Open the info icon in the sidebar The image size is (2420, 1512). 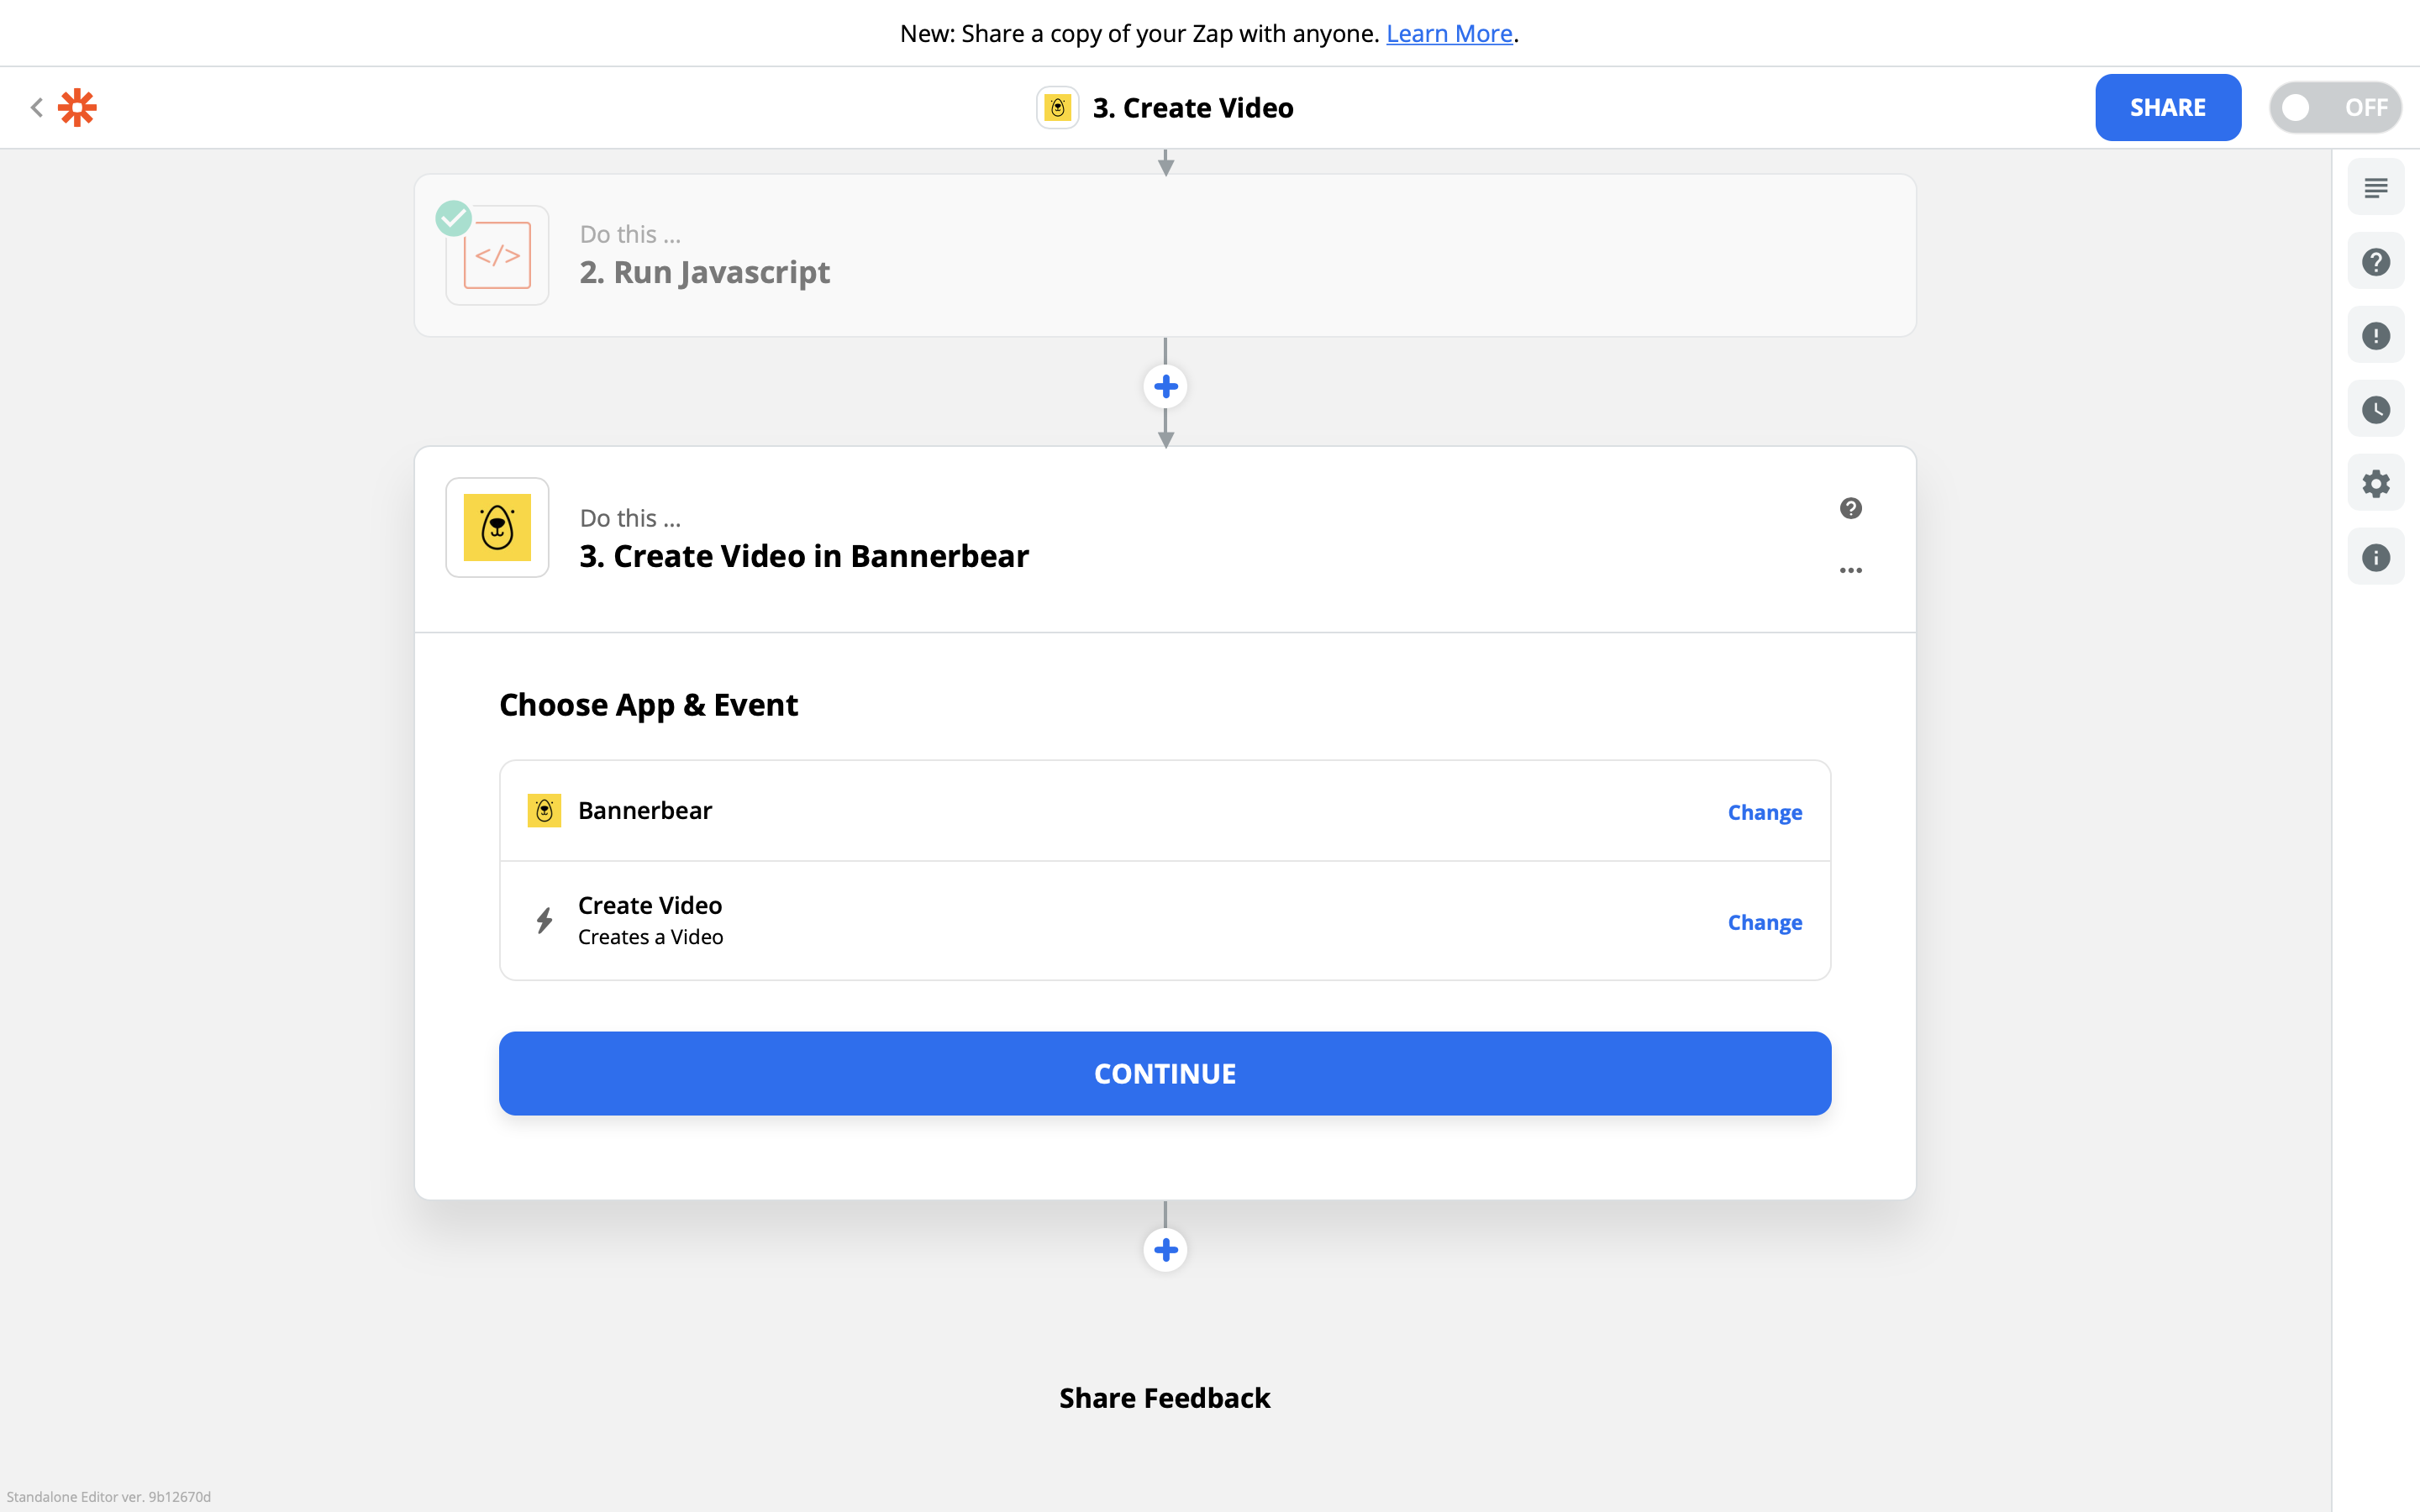[2376, 558]
